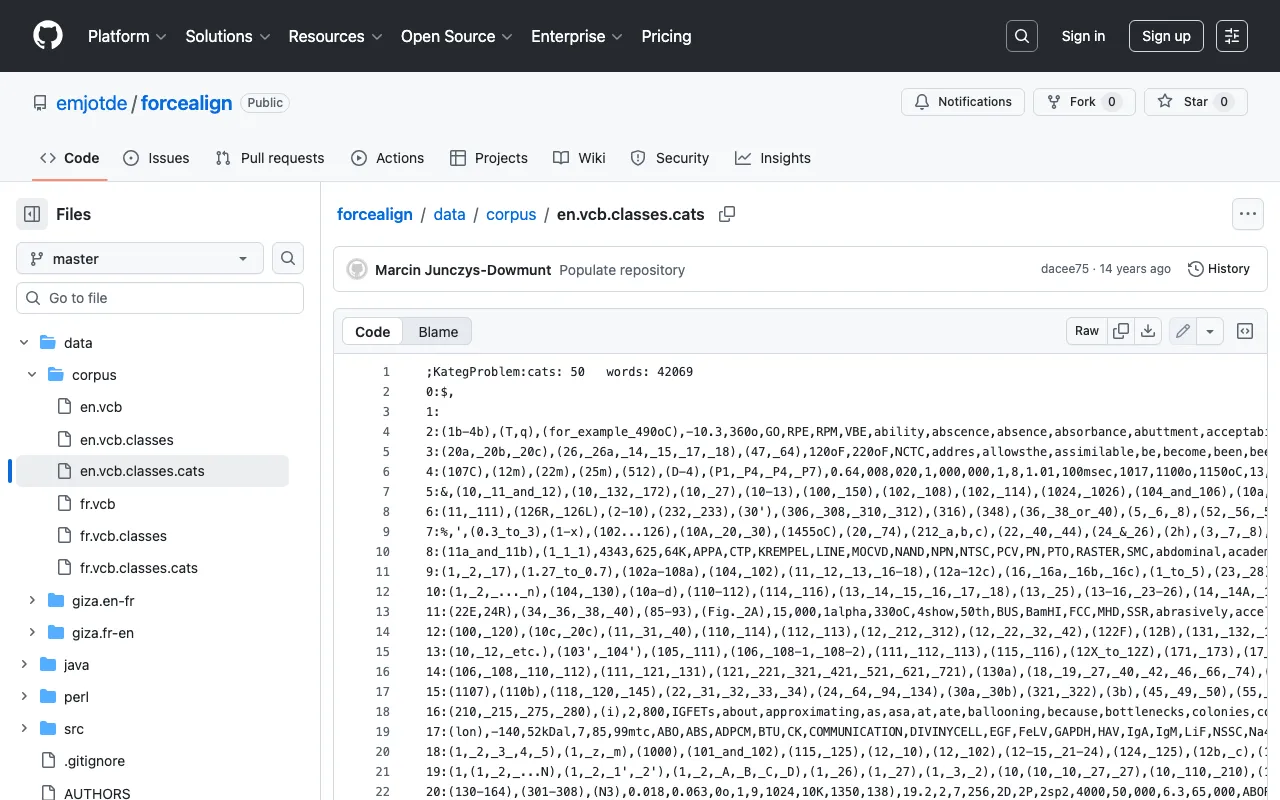
Task: Open the symbols panel icon
Action: click(1245, 331)
